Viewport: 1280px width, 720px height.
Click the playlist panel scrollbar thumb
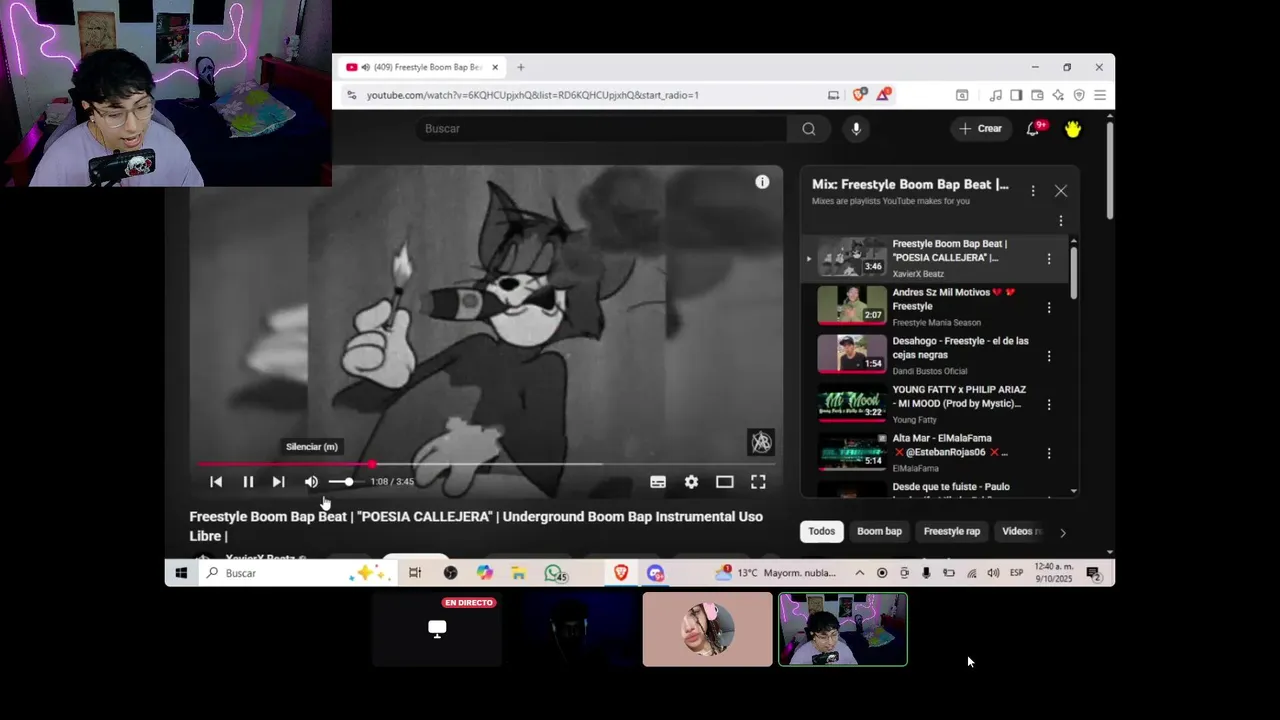coord(1074,271)
